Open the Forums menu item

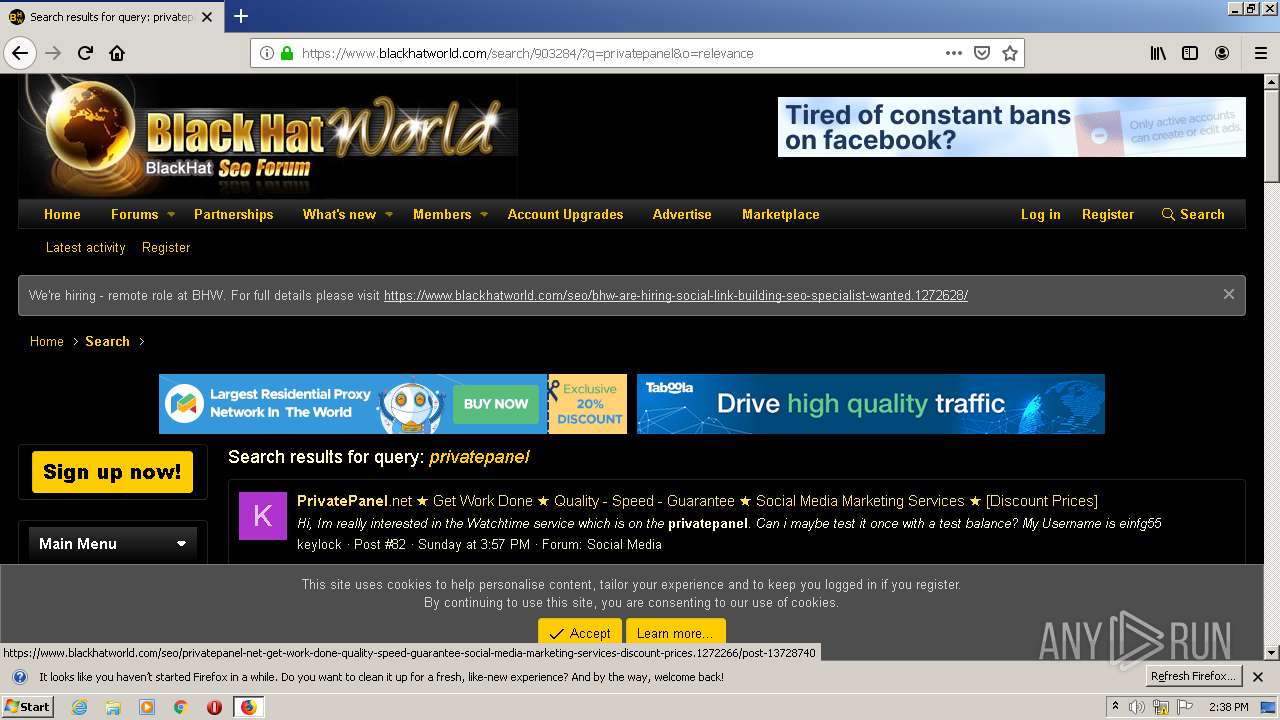click(x=134, y=214)
